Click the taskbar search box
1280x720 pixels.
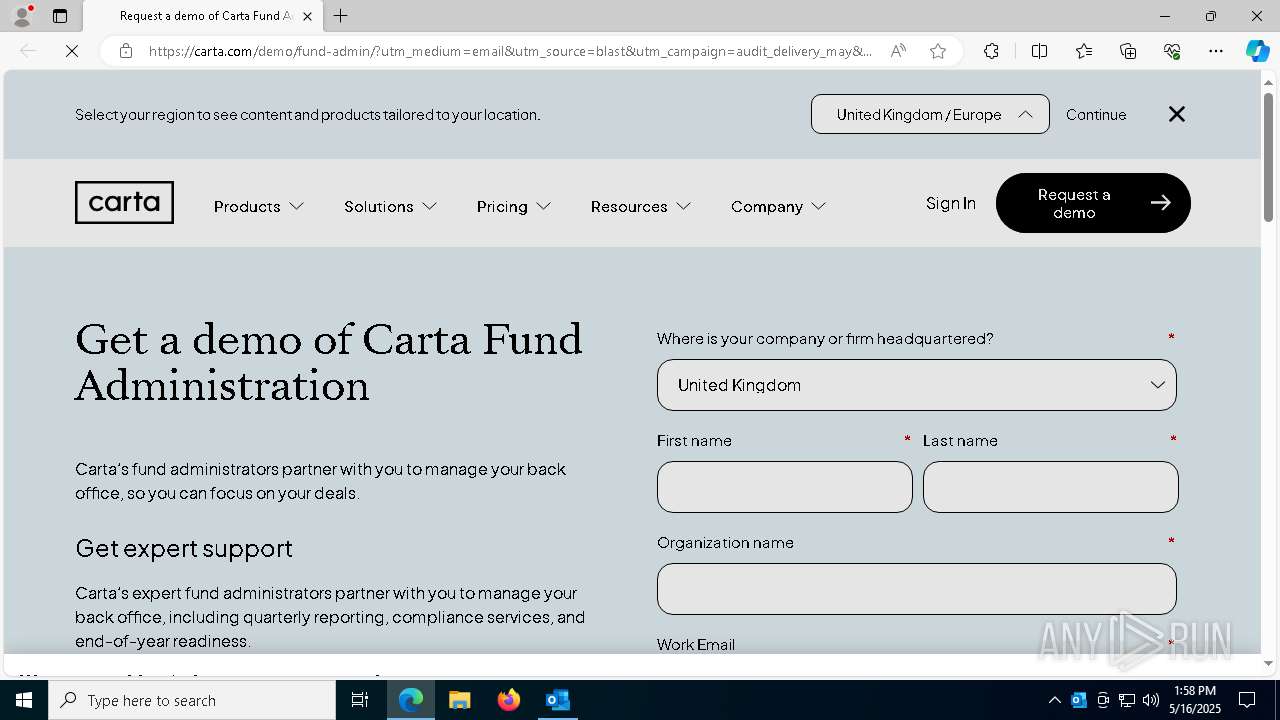click(192, 700)
